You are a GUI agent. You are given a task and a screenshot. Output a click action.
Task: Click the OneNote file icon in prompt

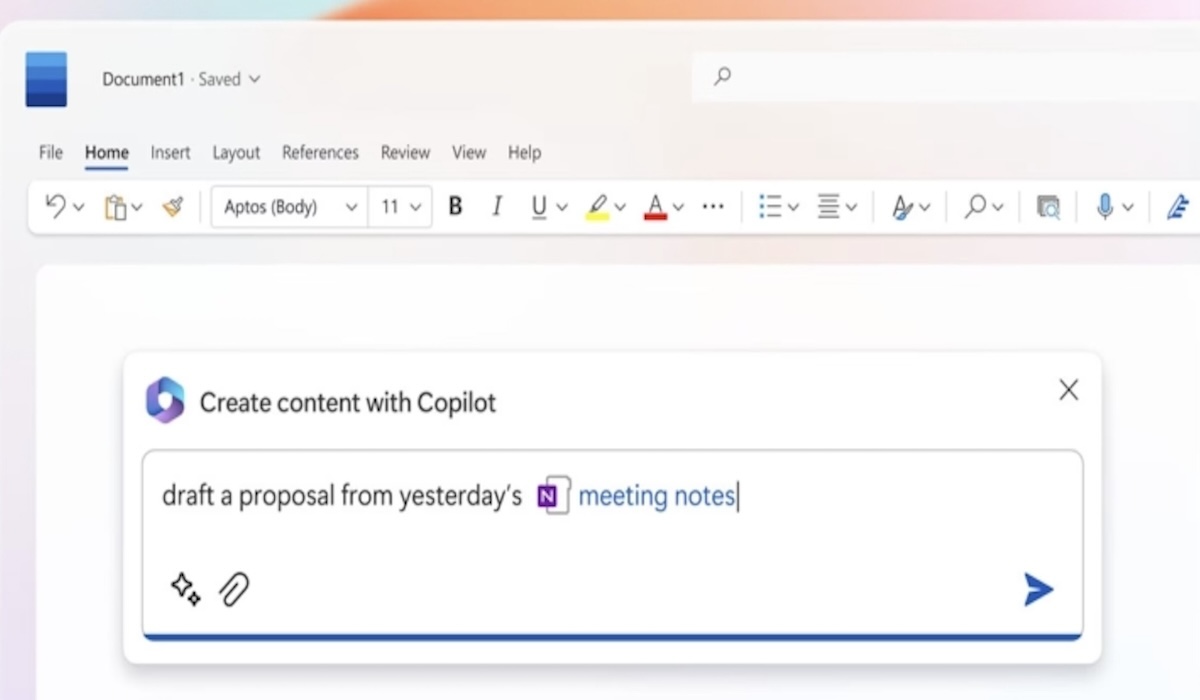552,495
